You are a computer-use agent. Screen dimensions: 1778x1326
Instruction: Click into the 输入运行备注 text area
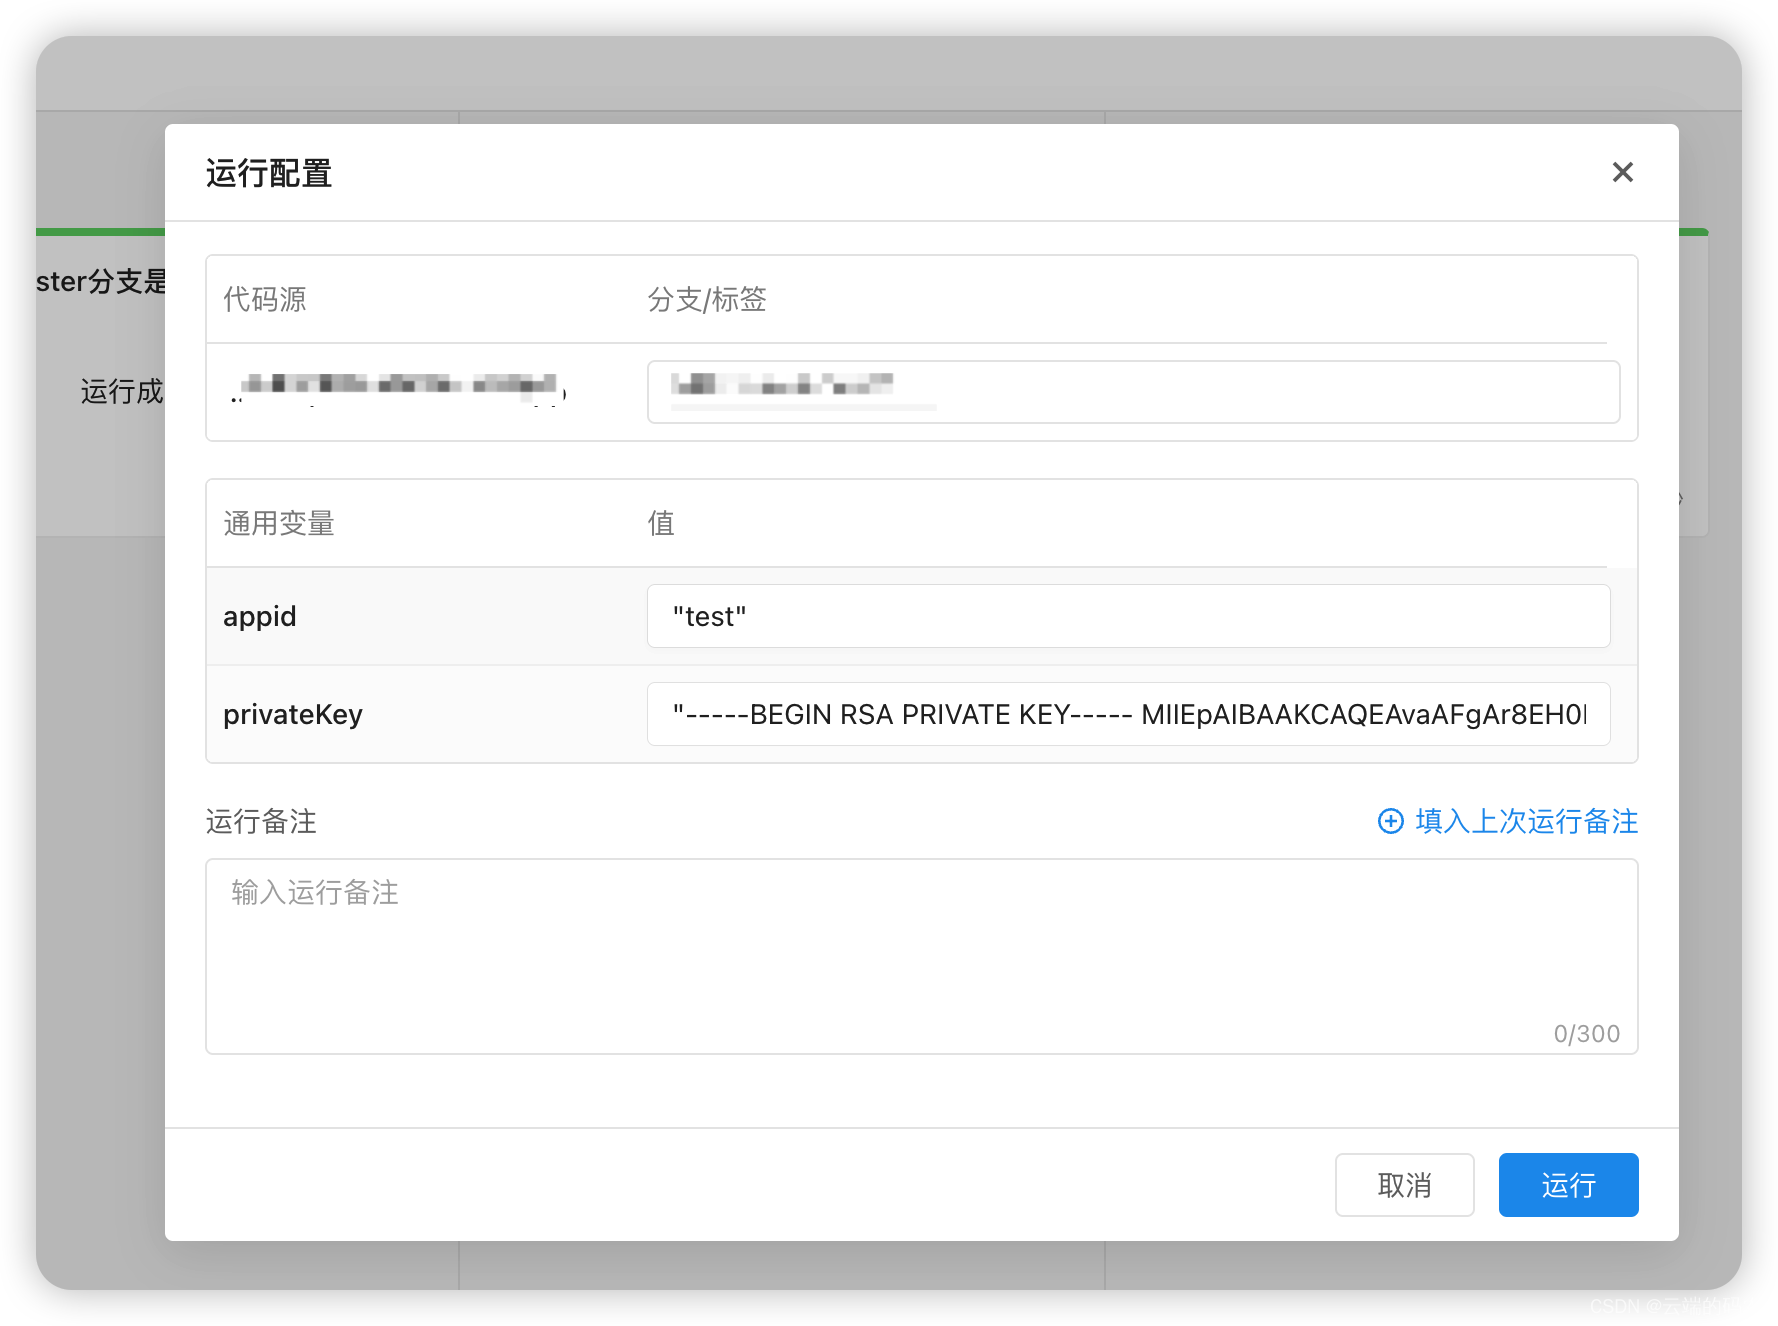[921, 956]
